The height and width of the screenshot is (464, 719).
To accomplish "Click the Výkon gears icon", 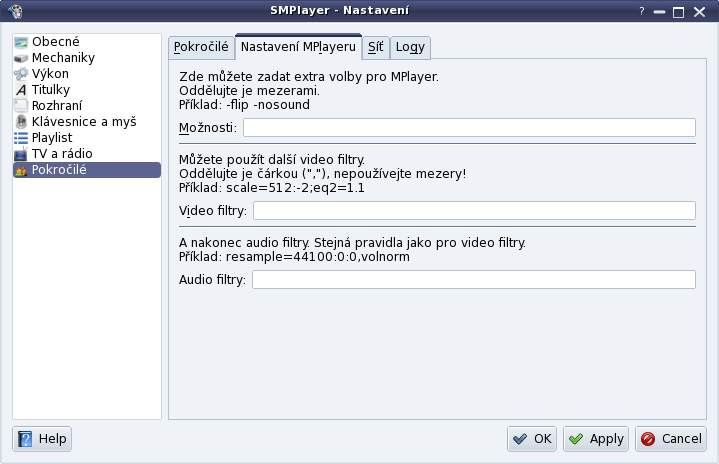I will (x=21, y=74).
